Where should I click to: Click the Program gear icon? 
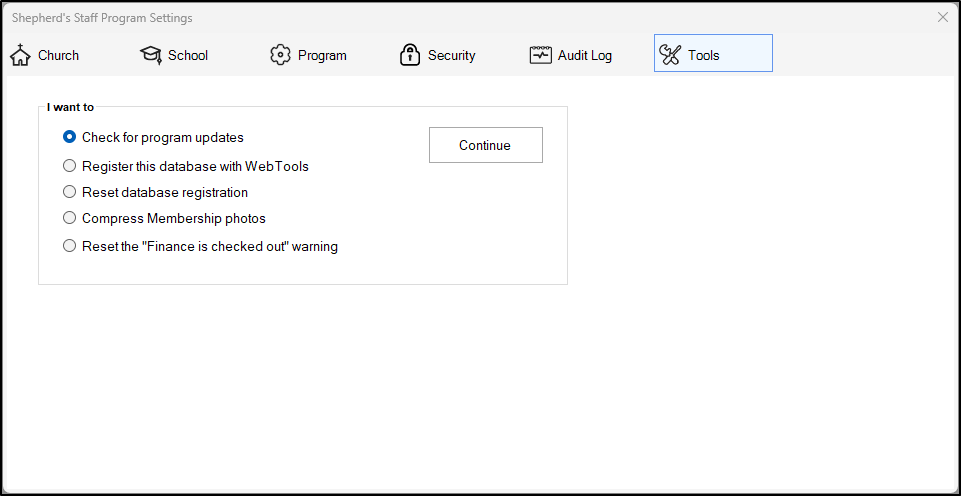280,55
